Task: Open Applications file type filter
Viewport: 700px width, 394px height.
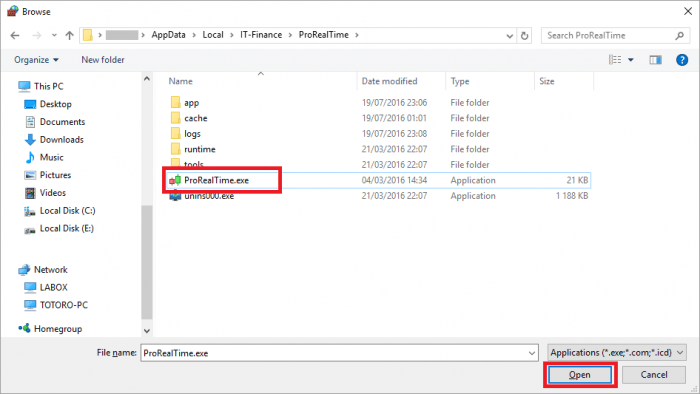Action: [x=617, y=353]
